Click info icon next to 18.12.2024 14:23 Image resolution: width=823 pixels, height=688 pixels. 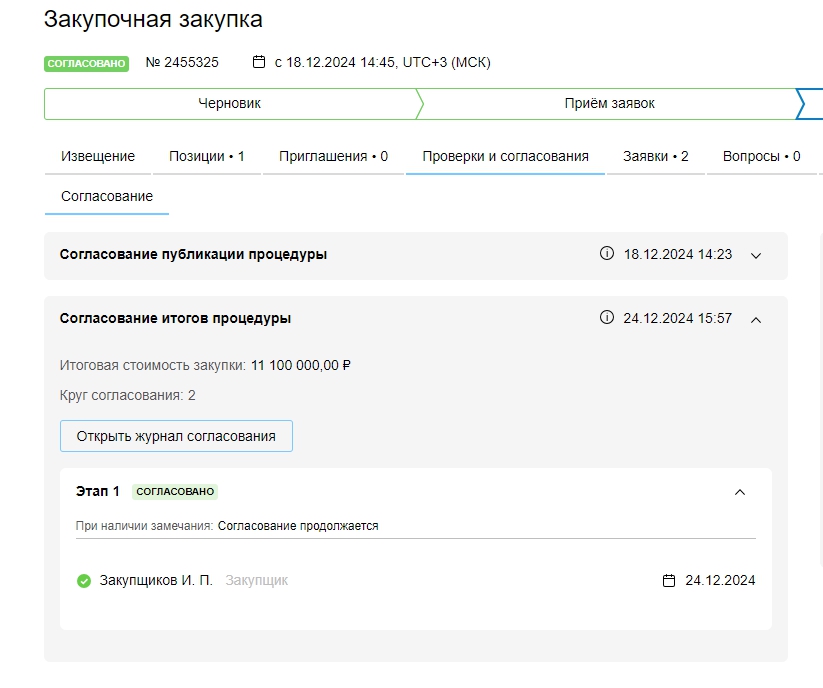[x=606, y=254]
